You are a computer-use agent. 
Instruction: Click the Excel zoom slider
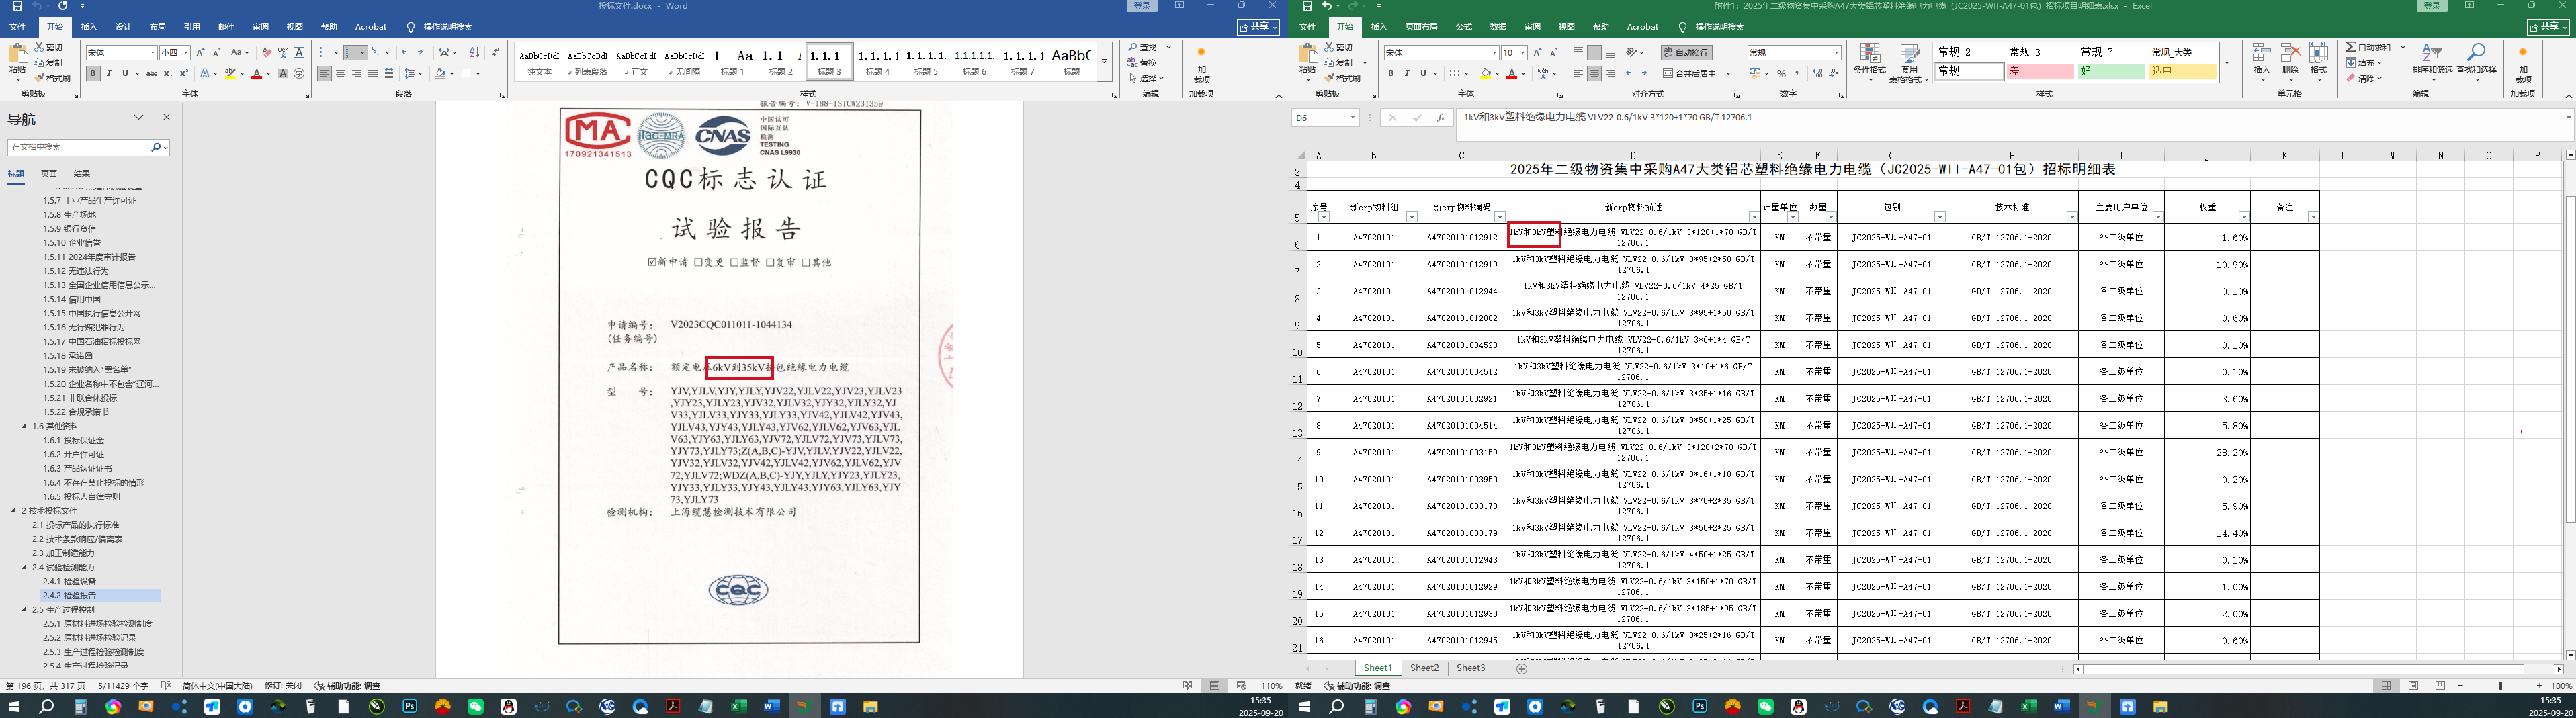(2500, 686)
